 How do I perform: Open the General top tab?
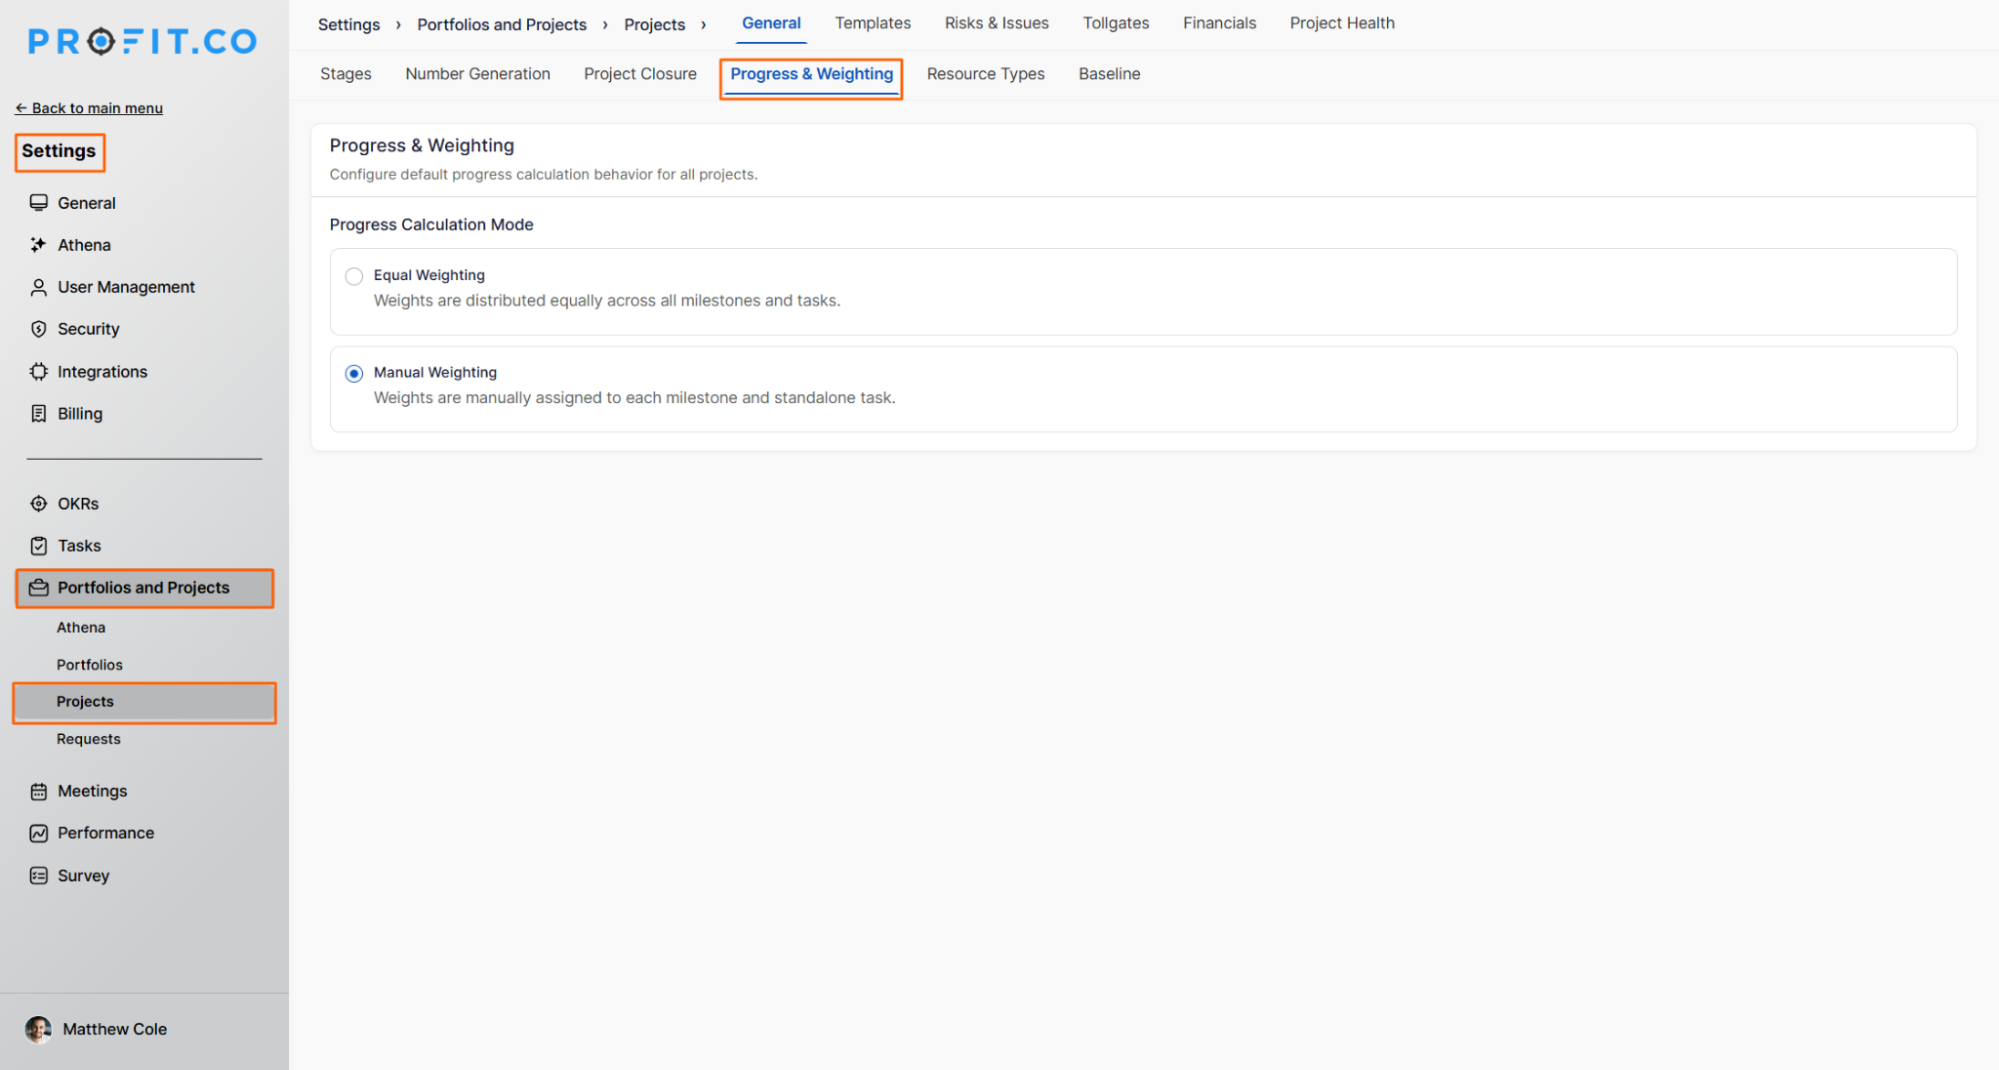pyautogui.click(x=771, y=23)
